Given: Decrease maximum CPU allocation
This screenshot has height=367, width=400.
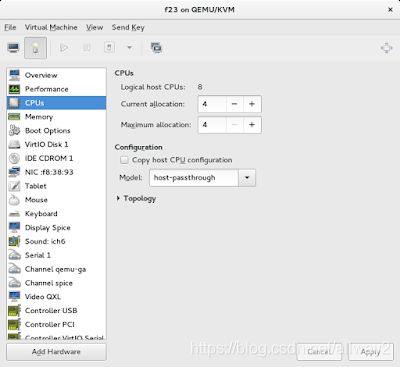Looking at the screenshot, I should click(x=235, y=125).
